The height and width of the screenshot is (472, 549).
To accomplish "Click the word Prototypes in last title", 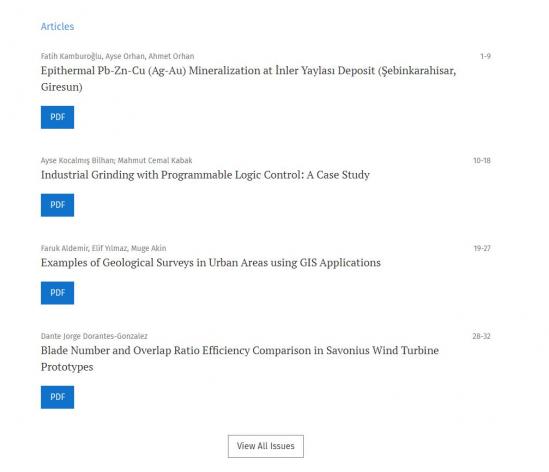I will click(x=67, y=367).
